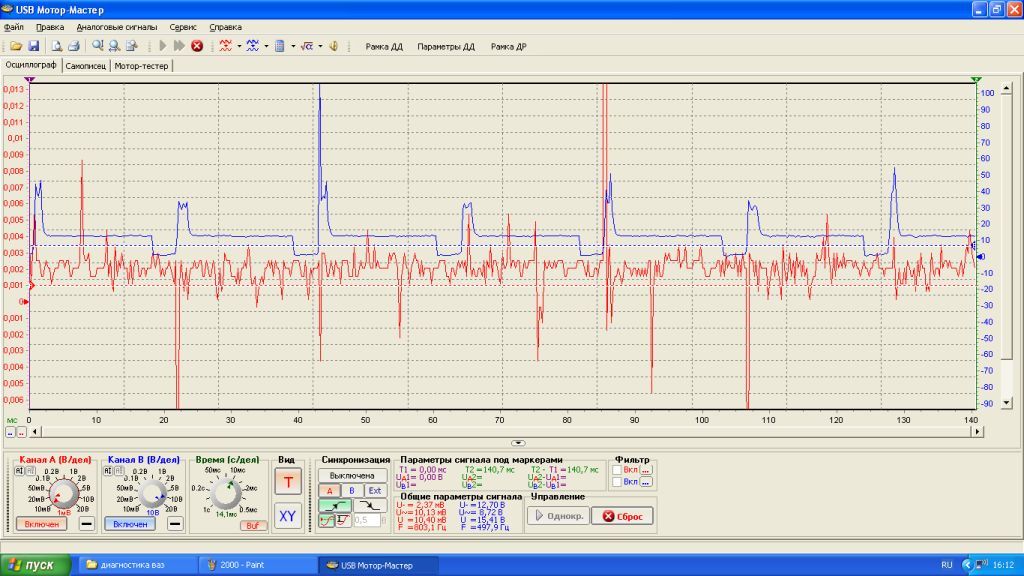Screen dimensions: 1024x576
Task: Select sync source A
Action: (329, 490)
